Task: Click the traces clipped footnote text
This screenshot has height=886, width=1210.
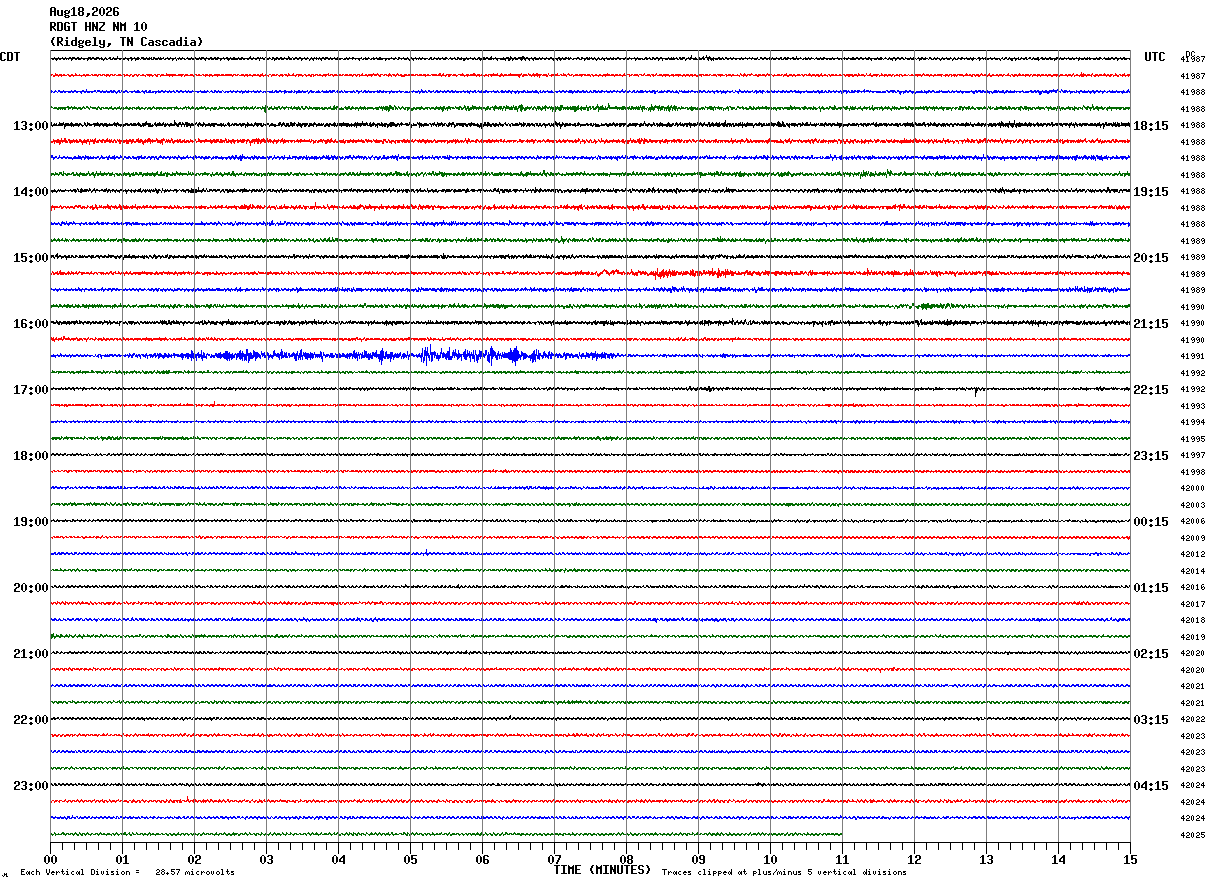Action: click(784, 873)
